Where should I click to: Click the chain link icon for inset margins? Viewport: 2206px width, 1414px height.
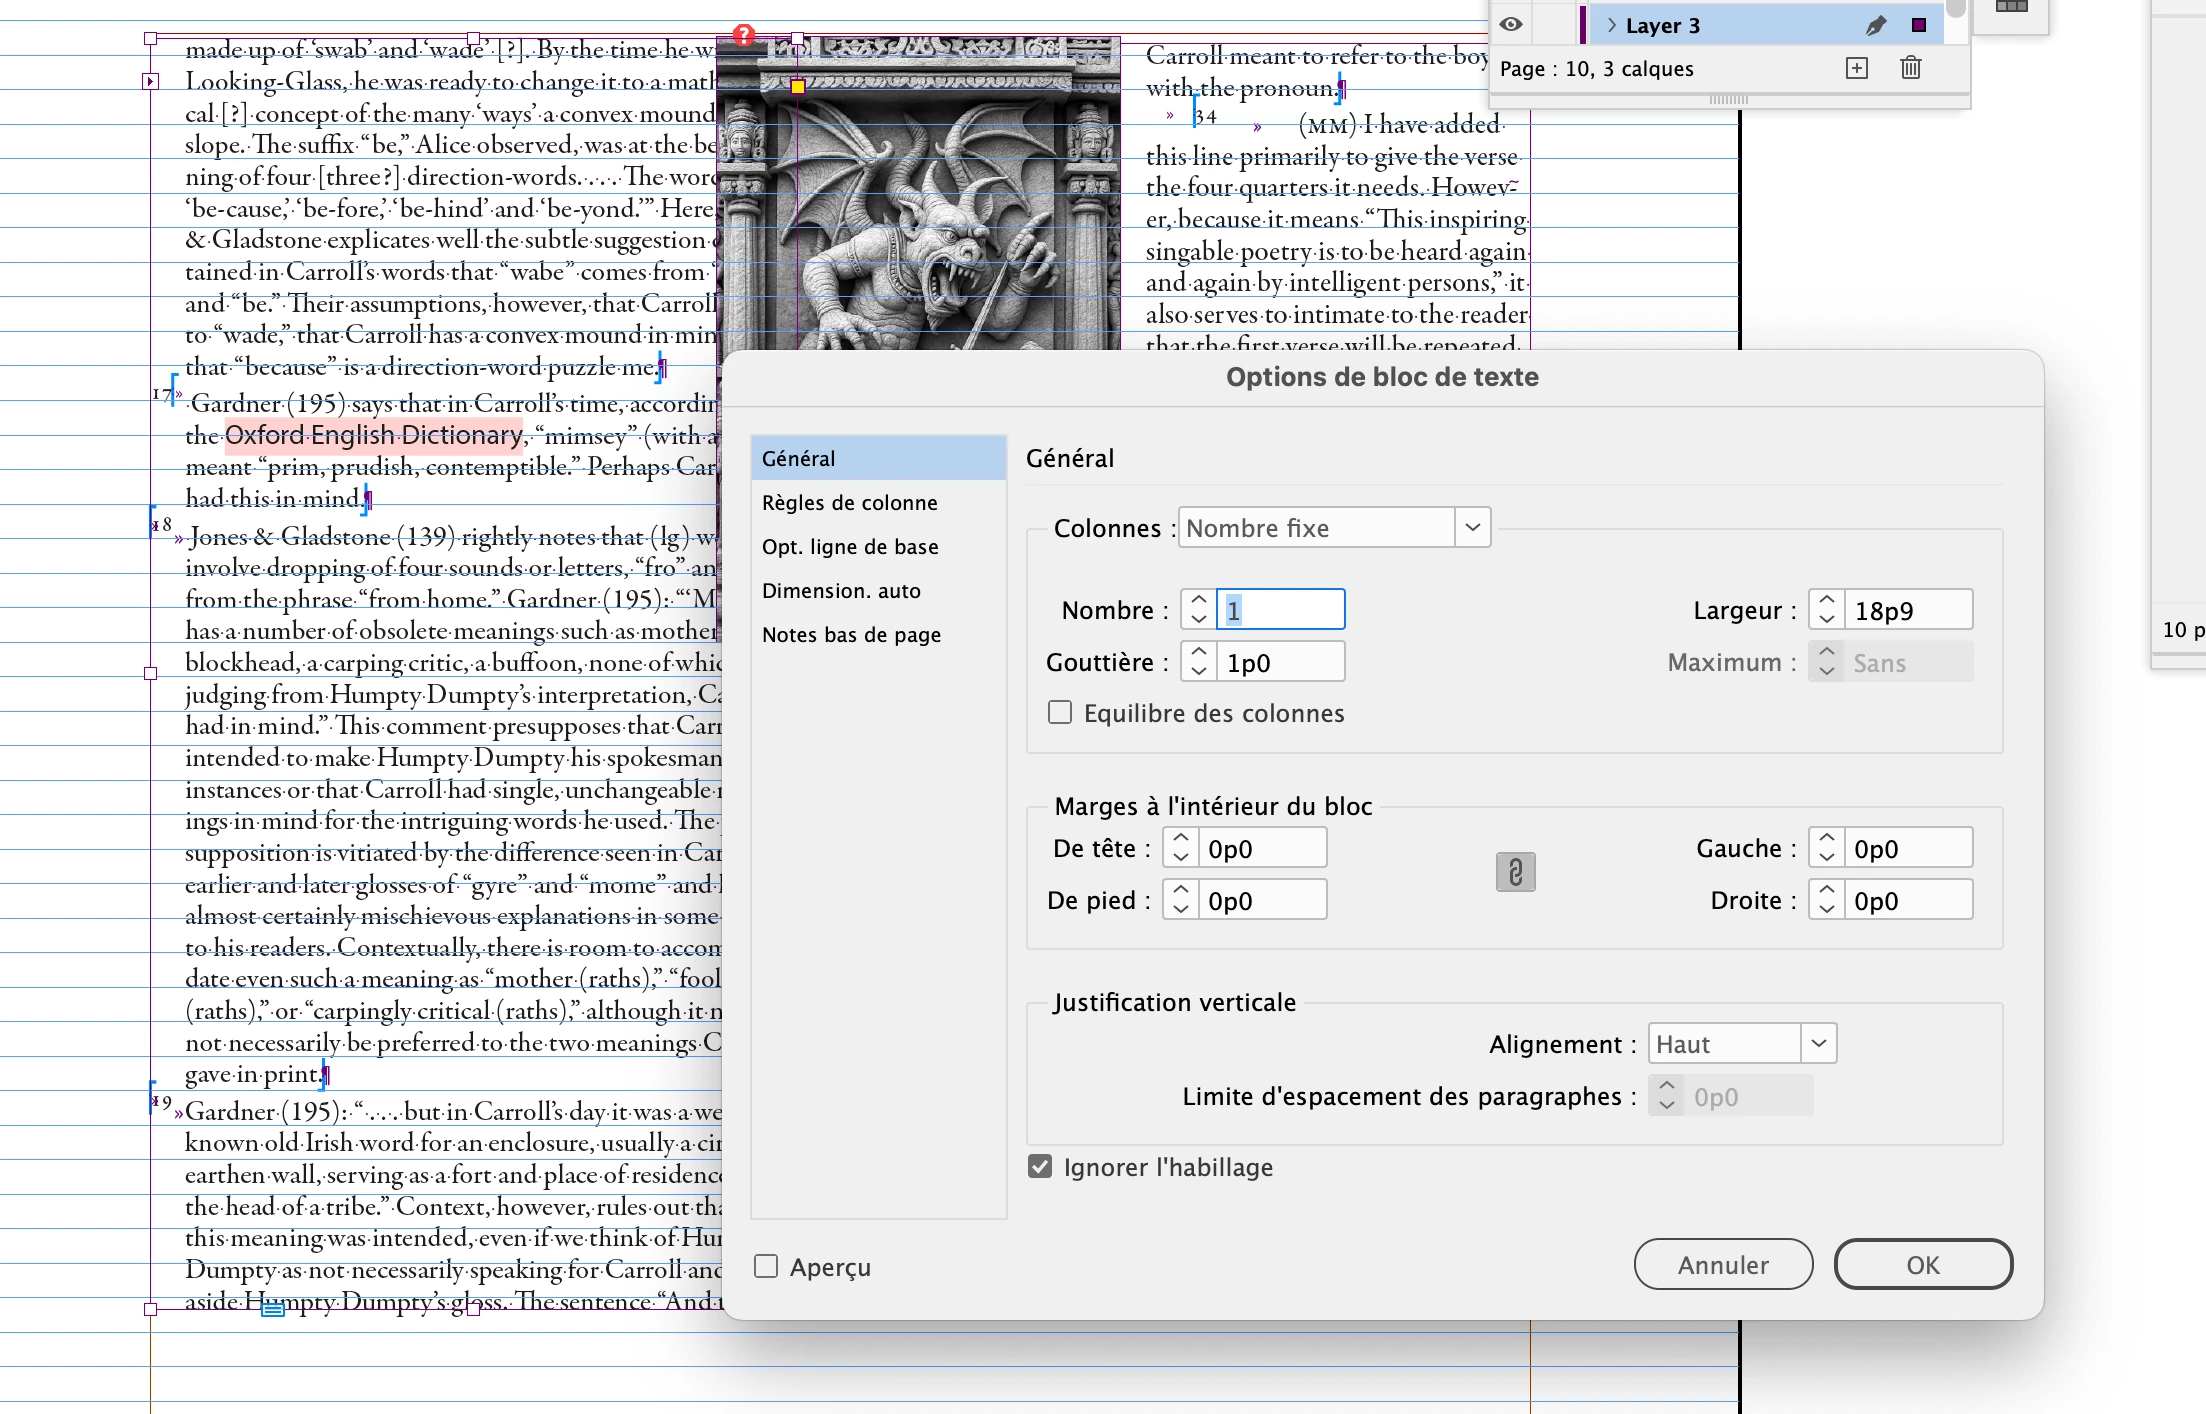coord(1515,872)
